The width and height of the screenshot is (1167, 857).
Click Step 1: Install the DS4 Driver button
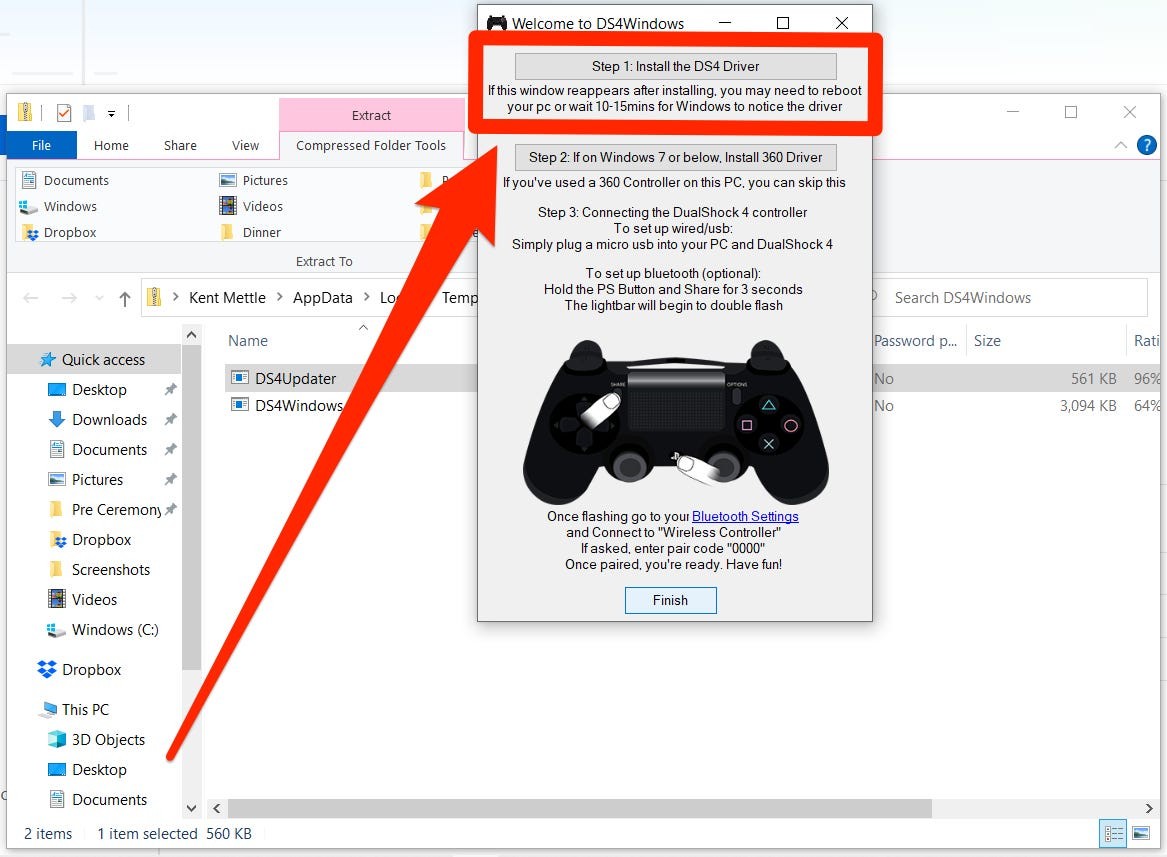[675, 66]
